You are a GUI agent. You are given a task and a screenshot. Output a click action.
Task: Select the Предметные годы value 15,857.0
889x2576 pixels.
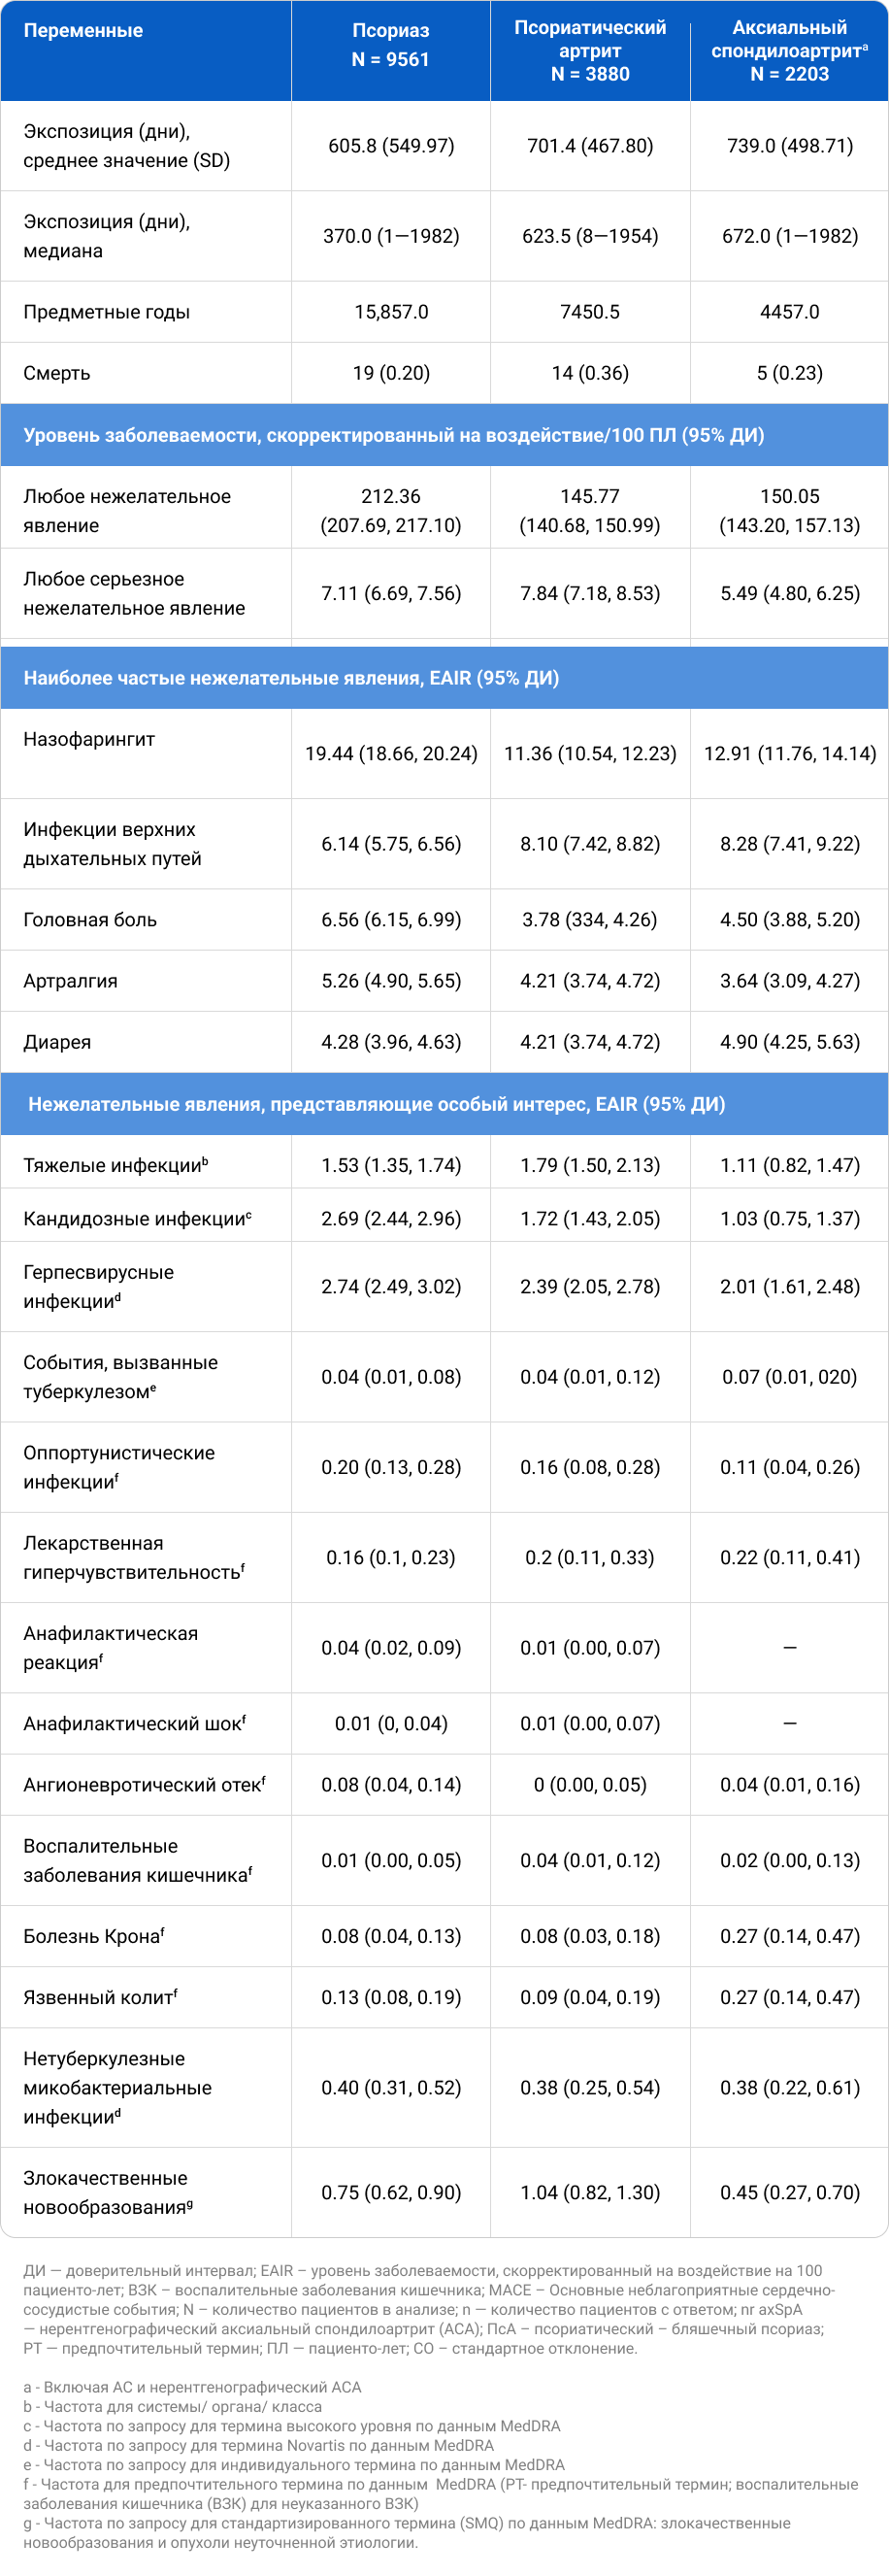pyautogui.click(x=391, y=312)
